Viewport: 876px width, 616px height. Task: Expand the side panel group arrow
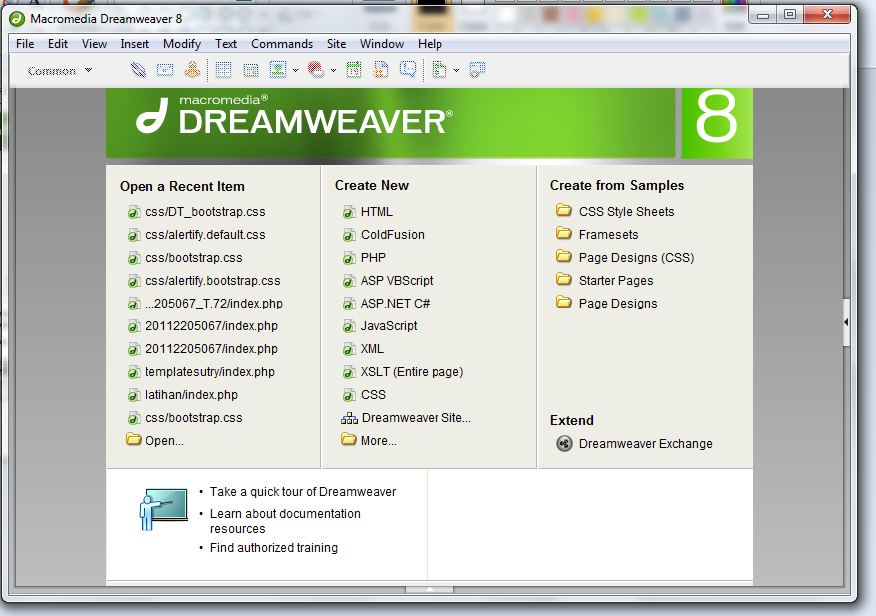tap(846, 322)
